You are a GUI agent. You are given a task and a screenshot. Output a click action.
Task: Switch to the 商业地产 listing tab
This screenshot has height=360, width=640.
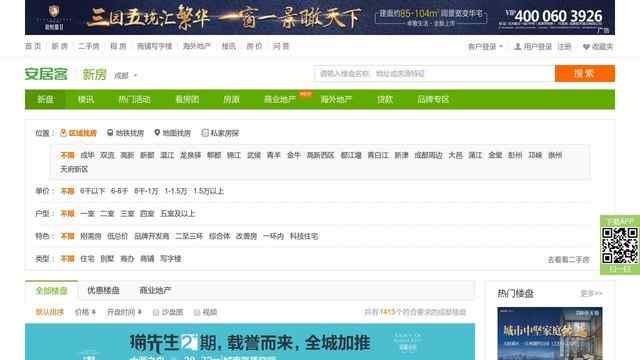tap(155, 291)
